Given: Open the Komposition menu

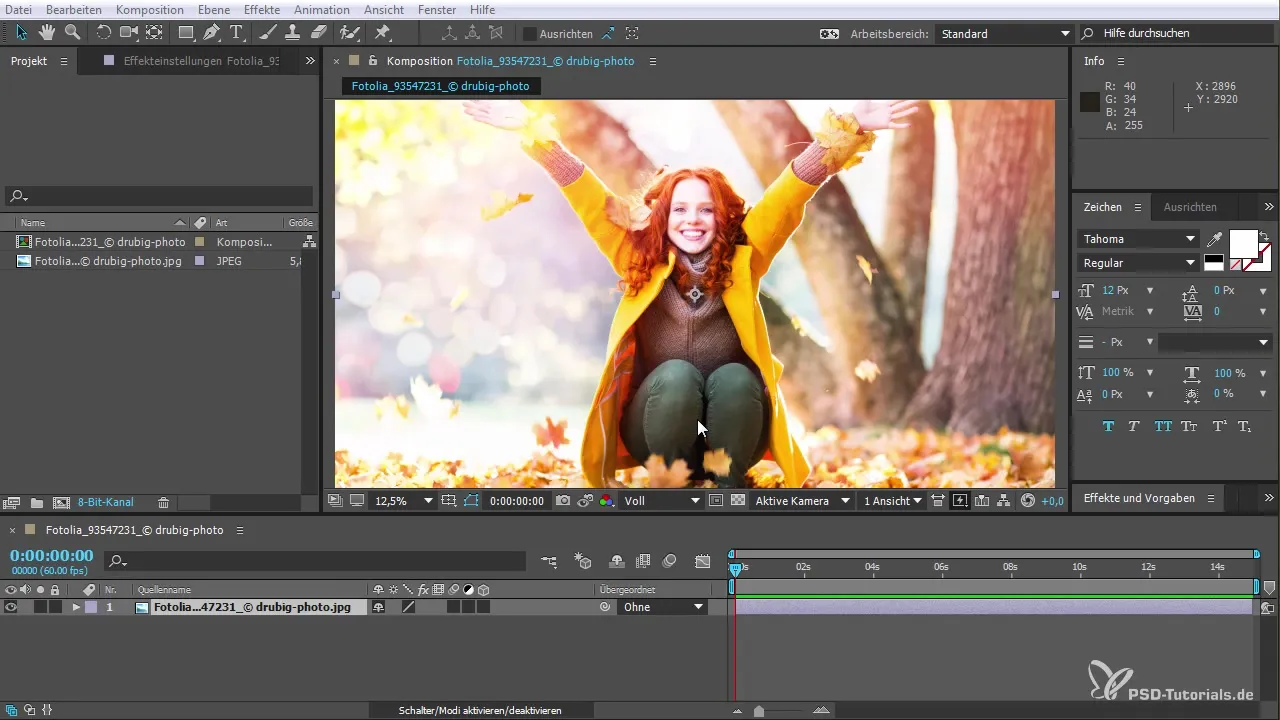Looking at the screenshot, I should [150, 9].
